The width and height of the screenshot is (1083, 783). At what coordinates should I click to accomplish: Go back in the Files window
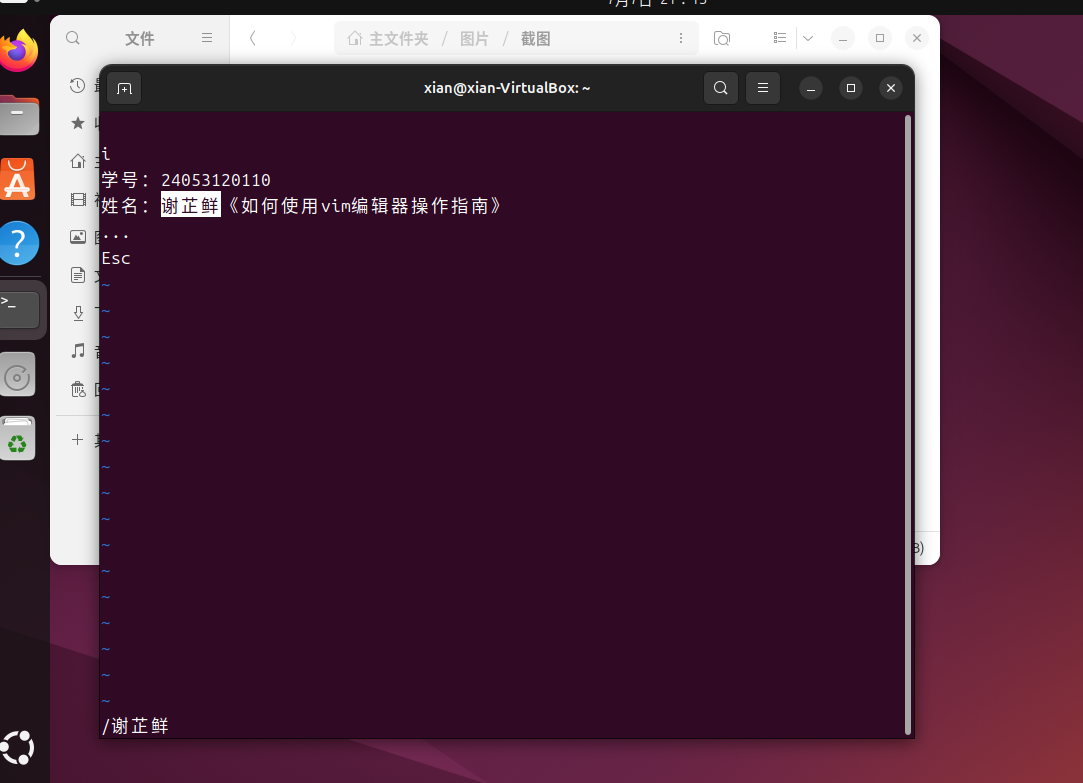253,38
